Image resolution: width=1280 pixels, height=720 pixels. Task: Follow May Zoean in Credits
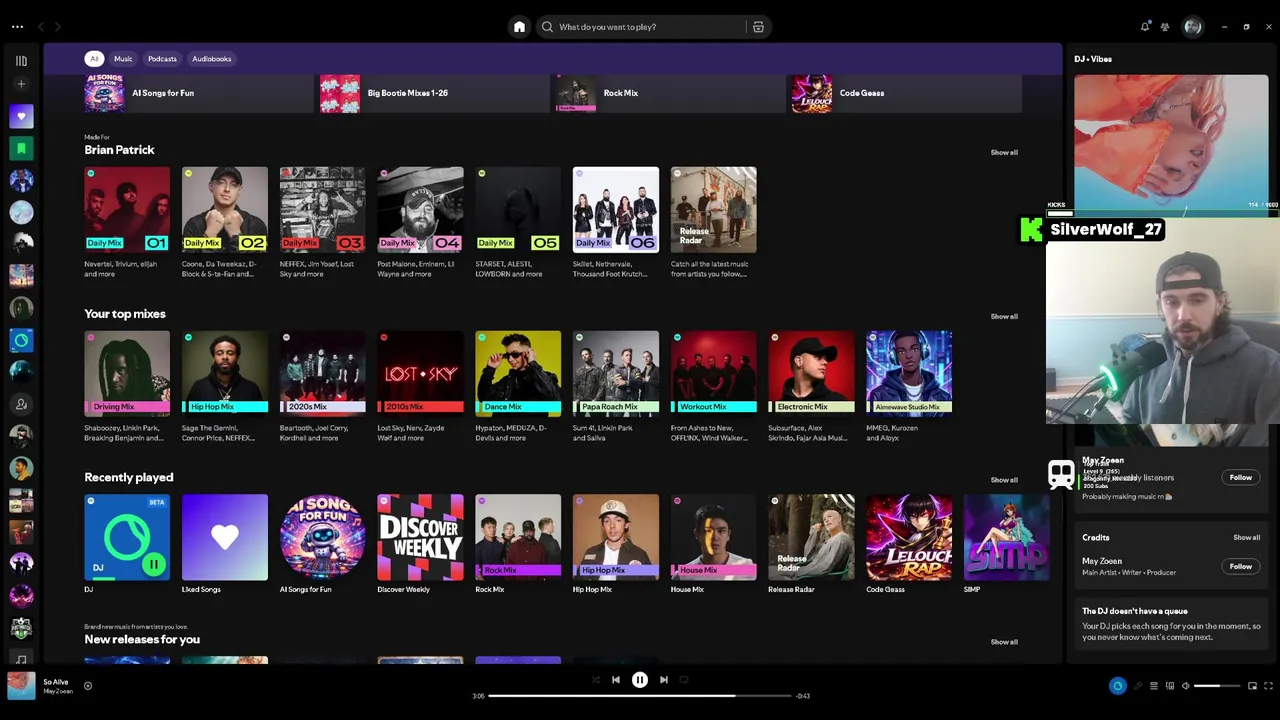tap(1240, 566)
